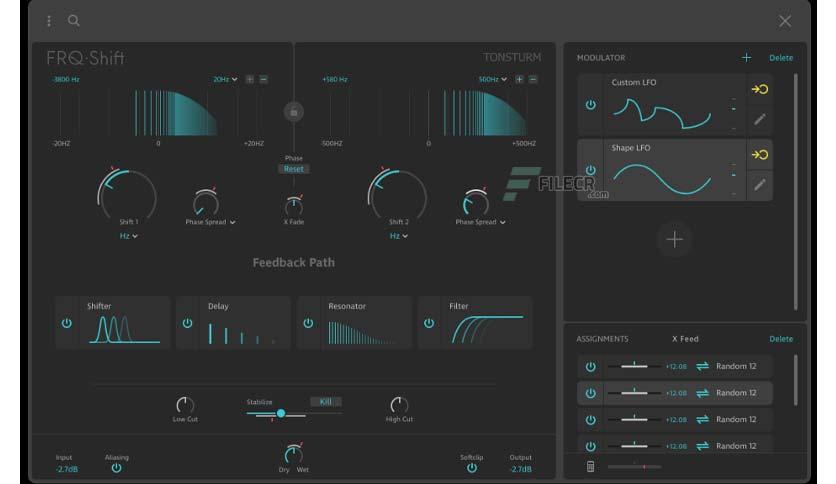
Task: Open the Delay feedback module graphic
Action: [x=243, y=333]
